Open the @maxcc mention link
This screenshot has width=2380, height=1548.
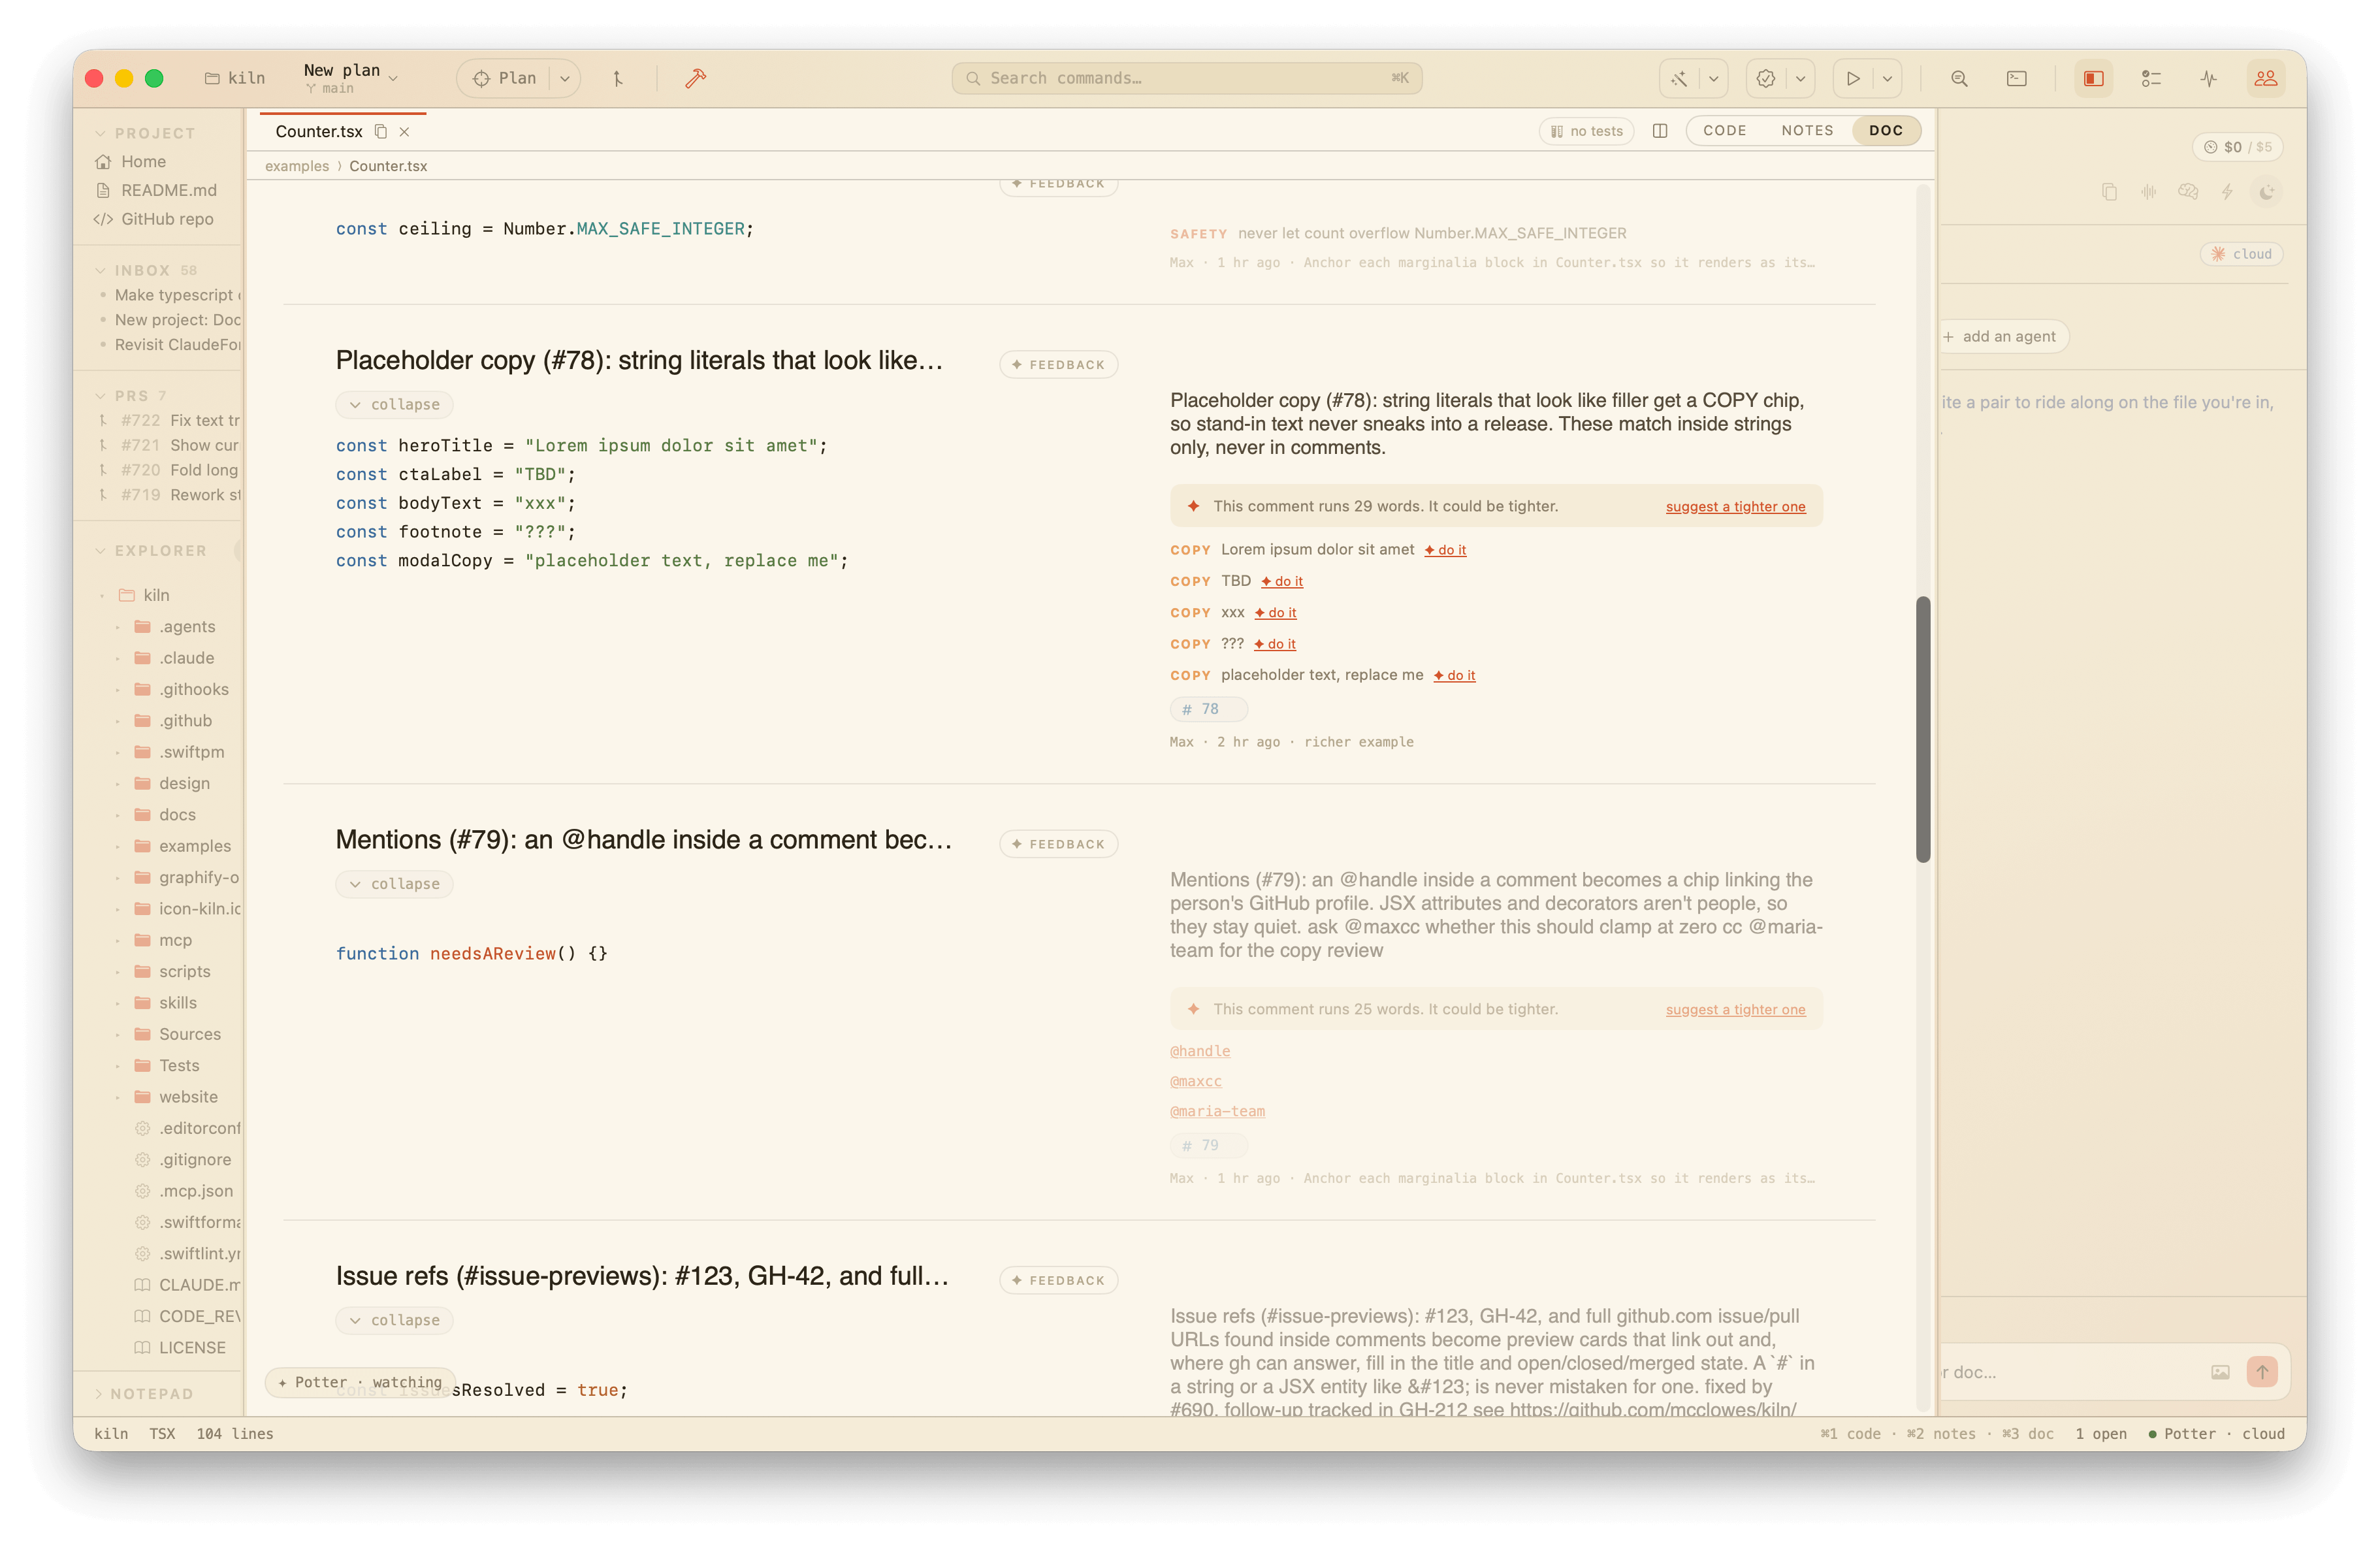tap(1196, 1081)
